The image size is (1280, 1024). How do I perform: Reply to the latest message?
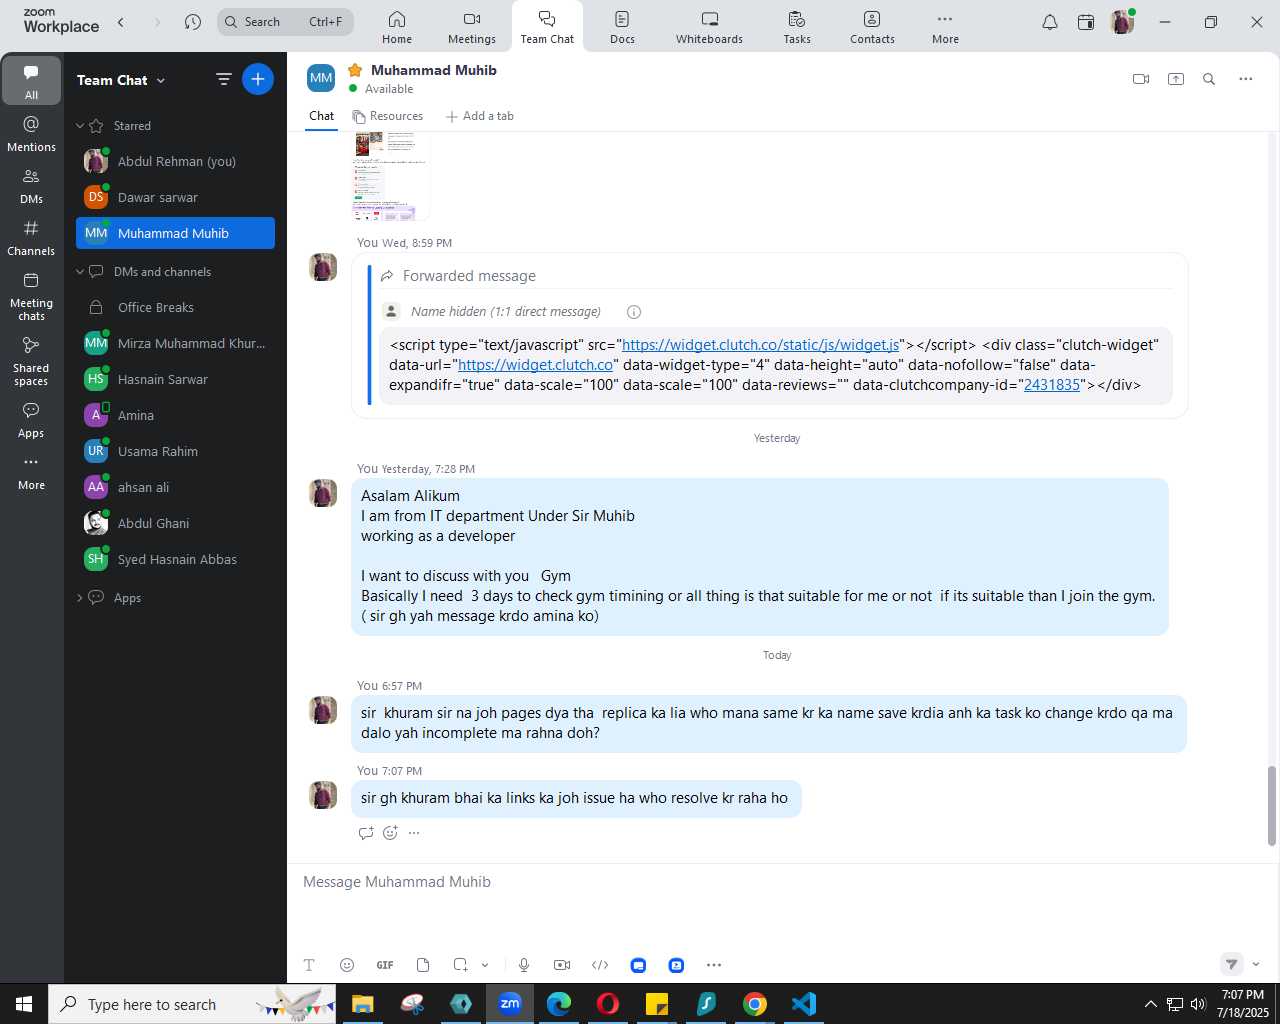366,833
